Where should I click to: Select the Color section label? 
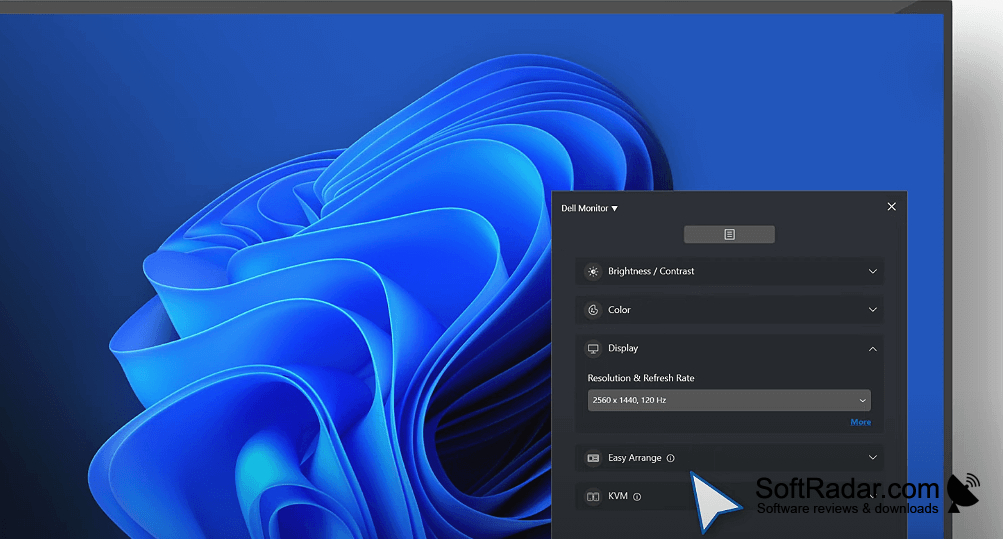click(x=619, y=309)
